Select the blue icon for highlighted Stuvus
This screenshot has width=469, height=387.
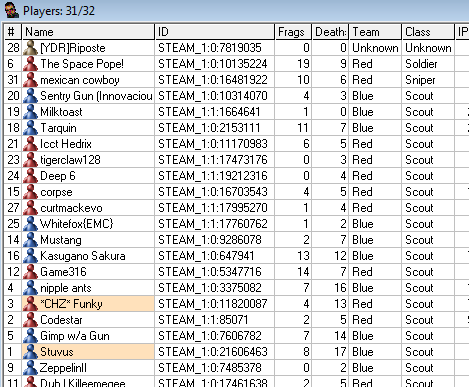tap(30, 352)
